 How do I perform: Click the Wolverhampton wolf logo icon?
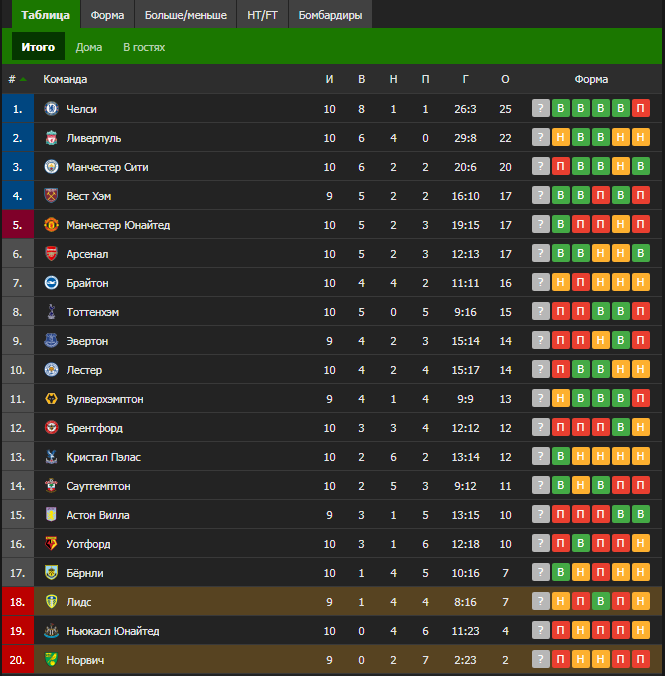[51, 399]
